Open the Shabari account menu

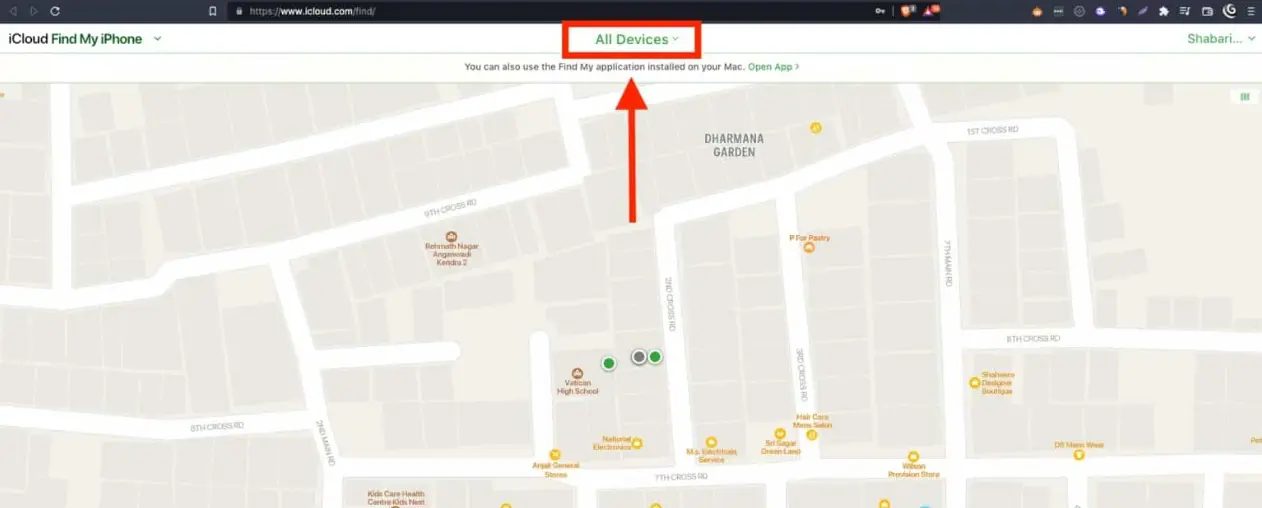[1221, 39]
